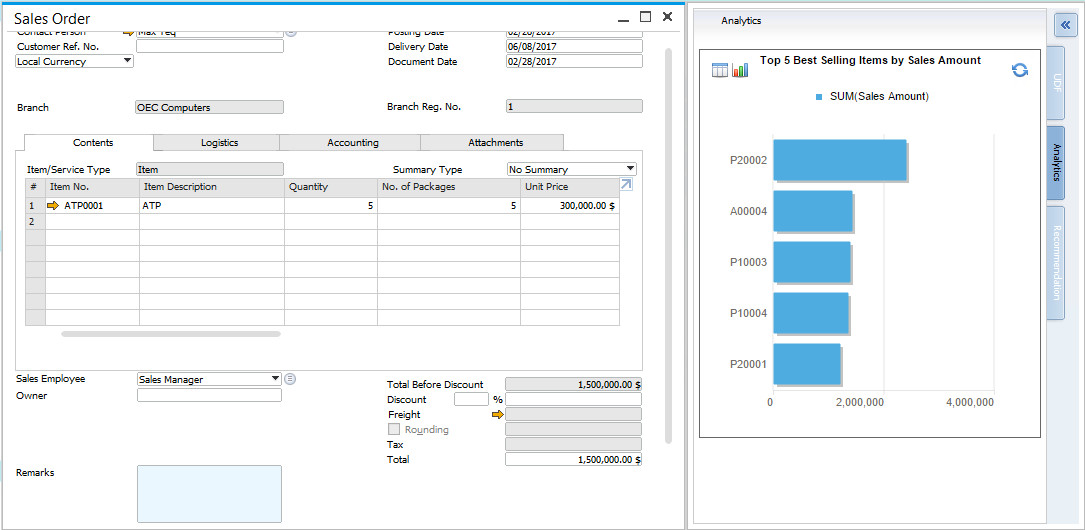Image resolution: width=1085 pixels, height=530 pixels.
Task: Switch to the Accounting tab
Action: [x=353, y=143]
